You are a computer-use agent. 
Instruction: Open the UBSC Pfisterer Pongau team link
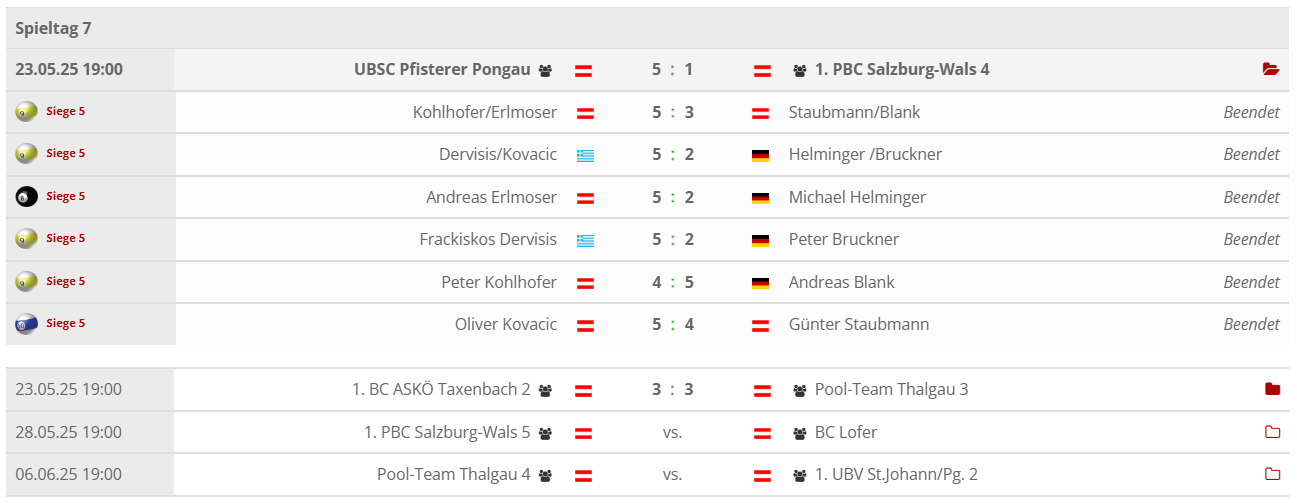click(442, 70)
